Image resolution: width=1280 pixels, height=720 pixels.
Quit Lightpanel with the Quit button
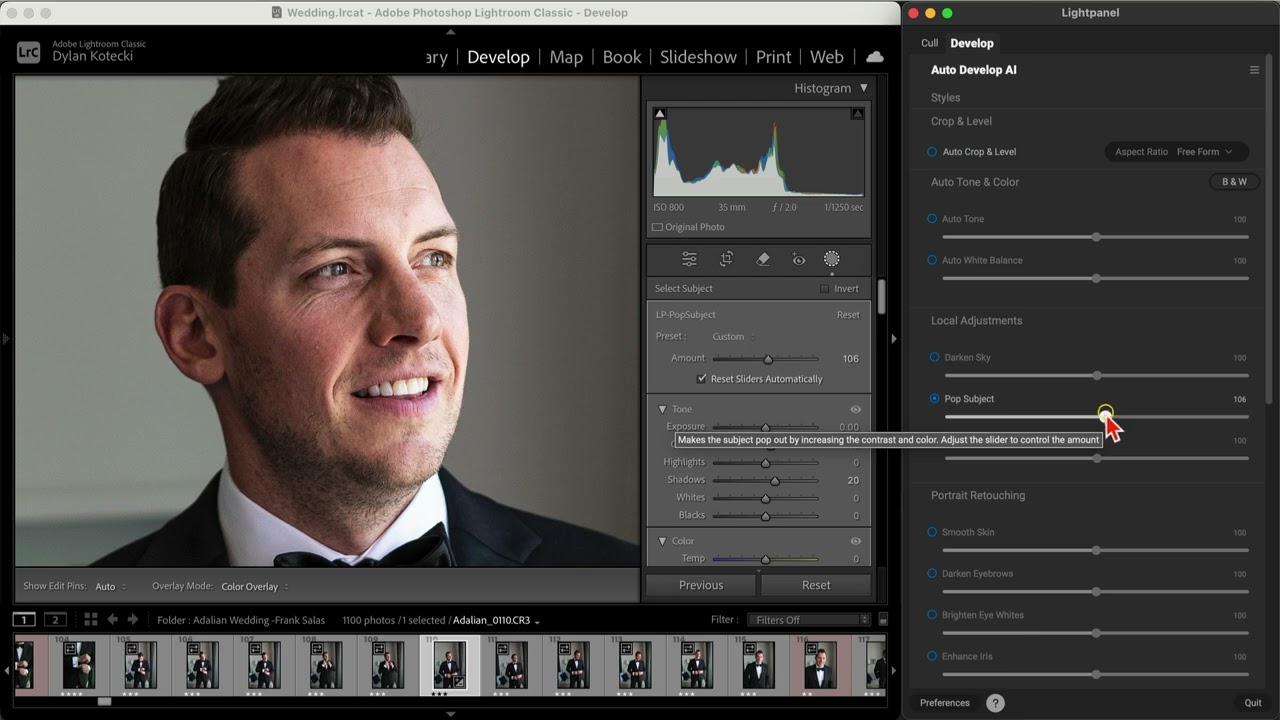tap(1253, 703)
